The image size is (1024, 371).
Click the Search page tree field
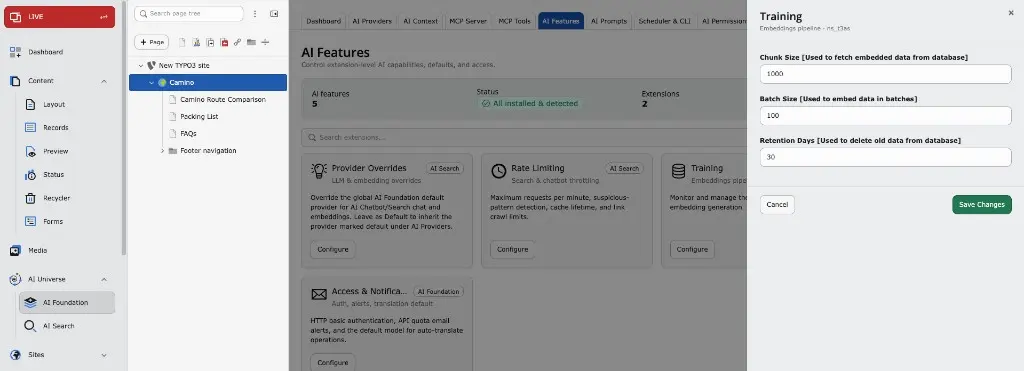tap(189, 14)
